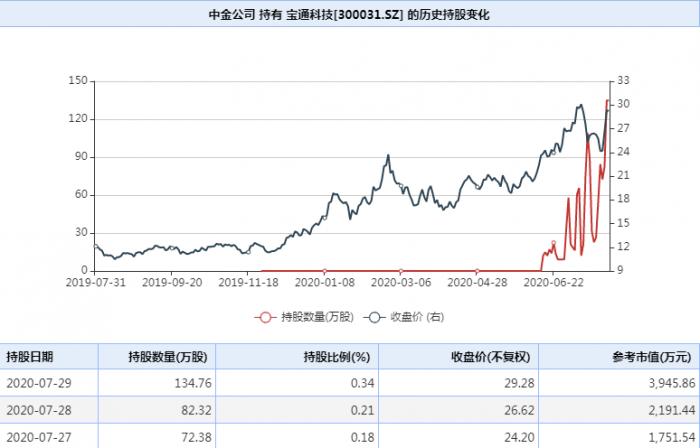Click the first closing price marker at 2019-07-31

(96, 246)
